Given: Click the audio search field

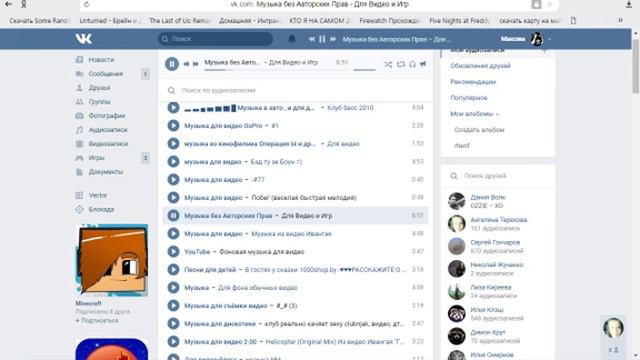Looking at the screenshot, I should pos(296,90).
